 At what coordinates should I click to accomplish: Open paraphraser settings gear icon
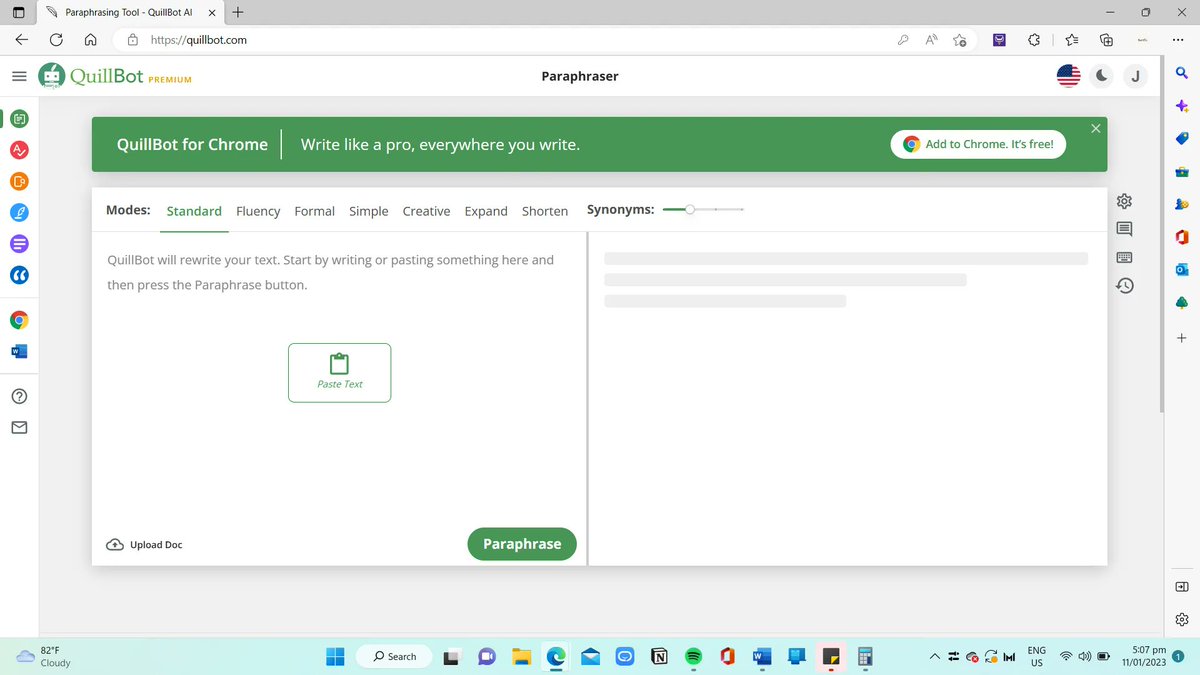tap(1124, 201)
